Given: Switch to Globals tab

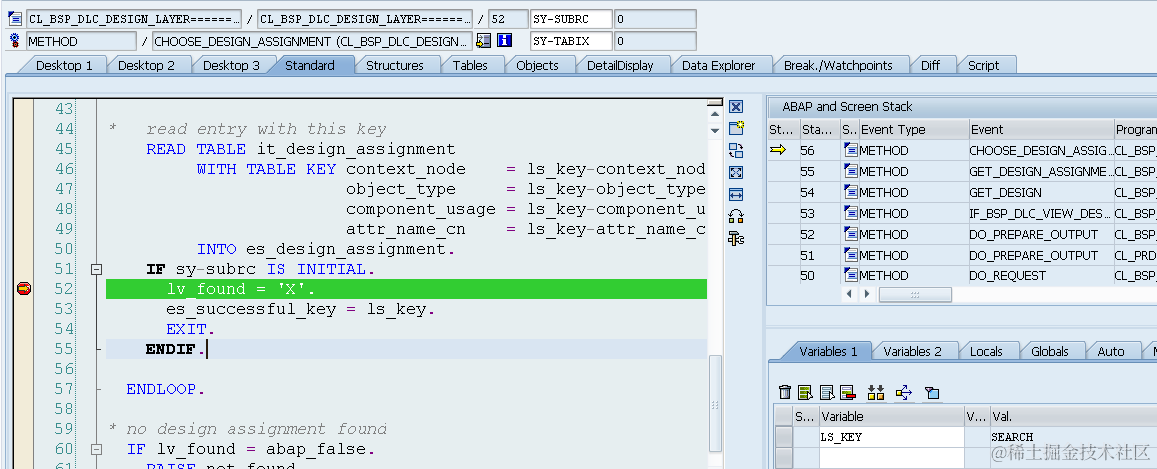Looking at the screenshot, I should [x=1049, y=351].
